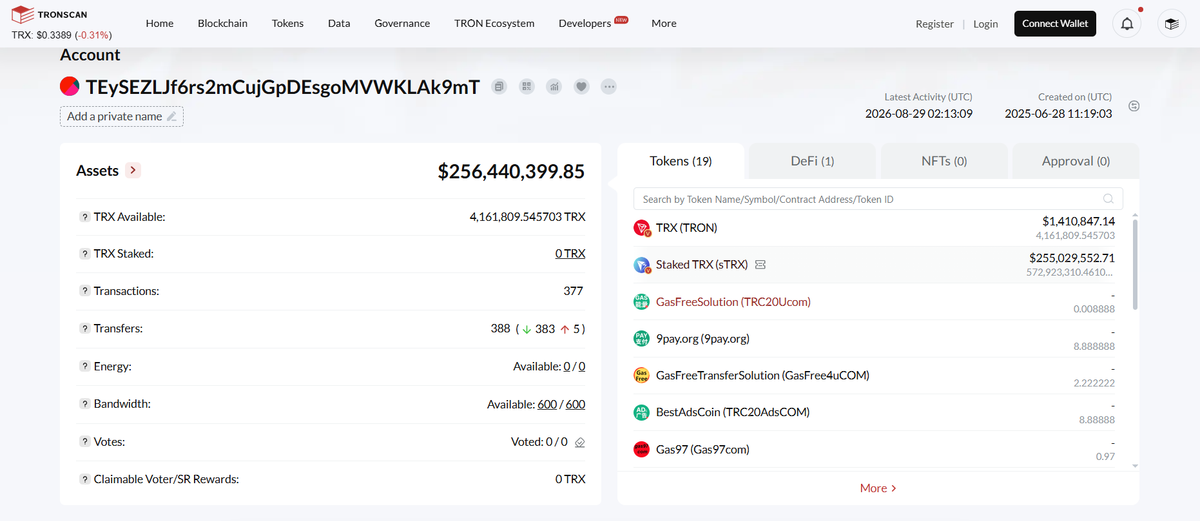This screenshot has height=521, width=1200.
Task: Open the More menu in the navbar
Action: coord(664,23)
